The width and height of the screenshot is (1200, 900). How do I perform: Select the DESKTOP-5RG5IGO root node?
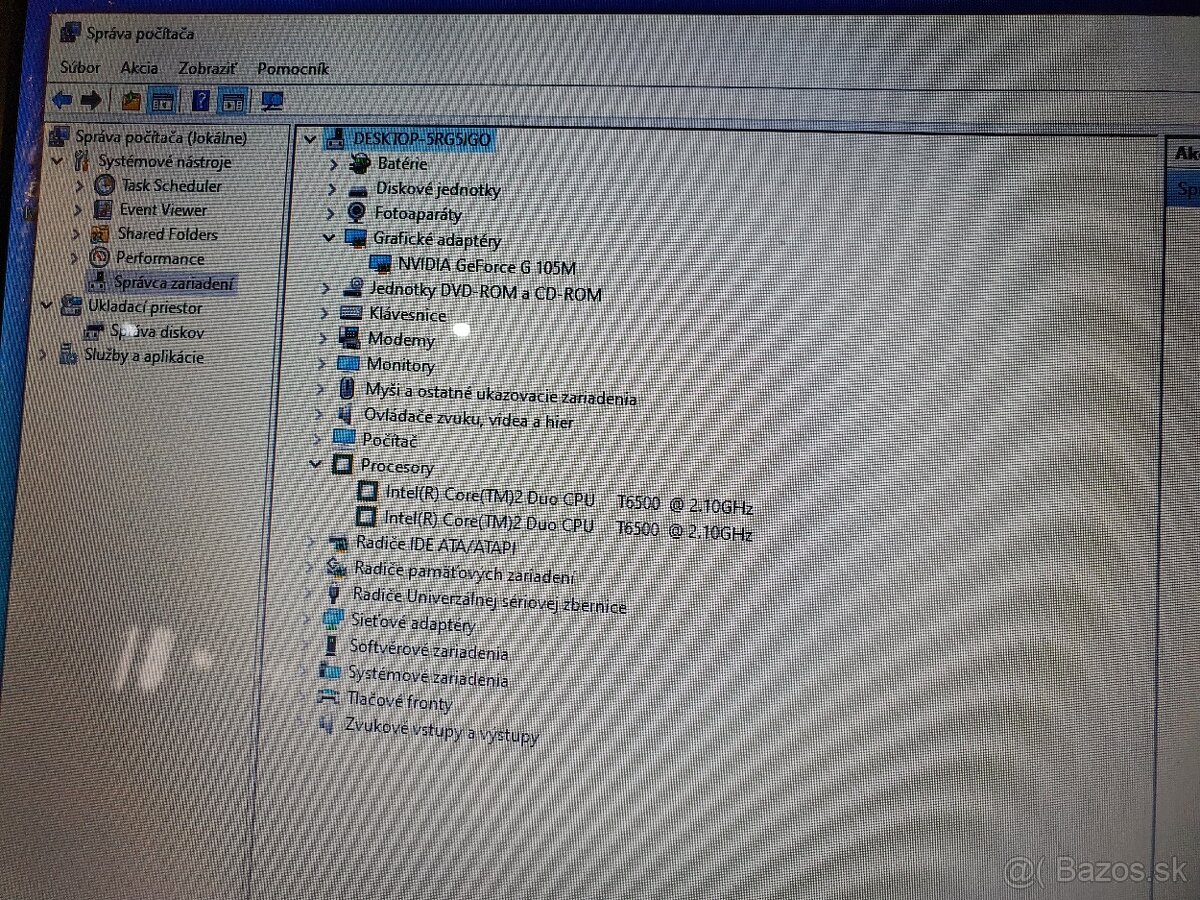(421, 139)
